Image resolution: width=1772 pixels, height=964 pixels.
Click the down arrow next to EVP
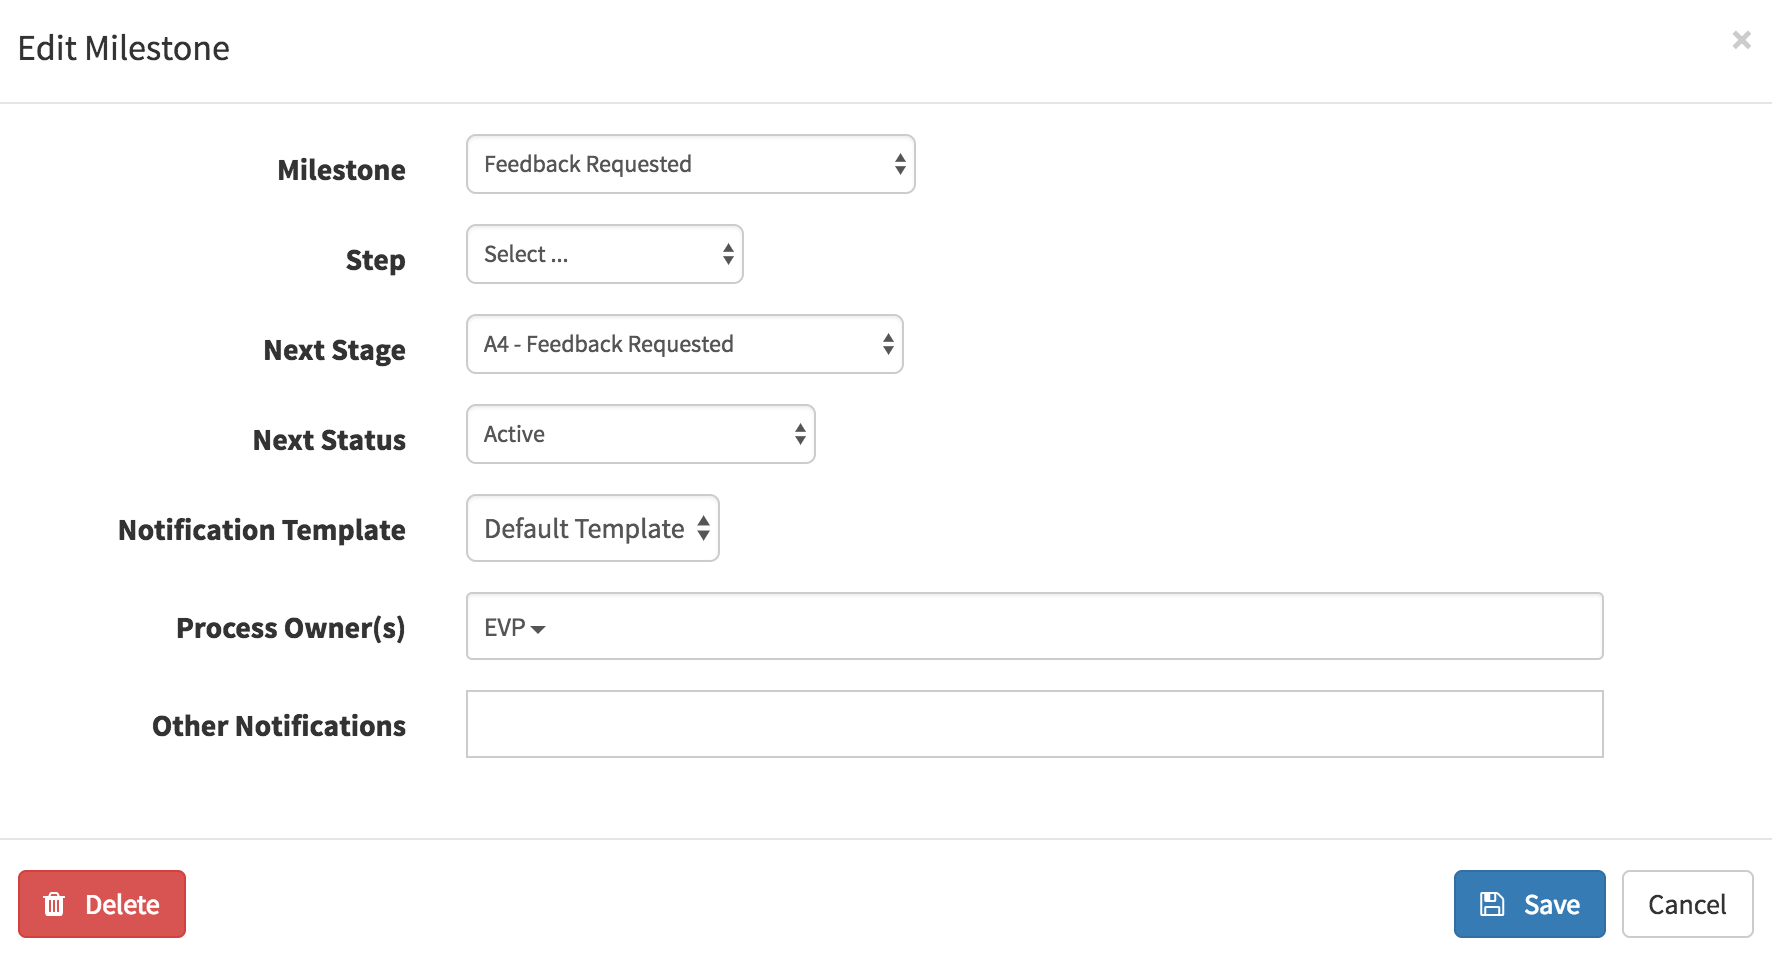540,629
